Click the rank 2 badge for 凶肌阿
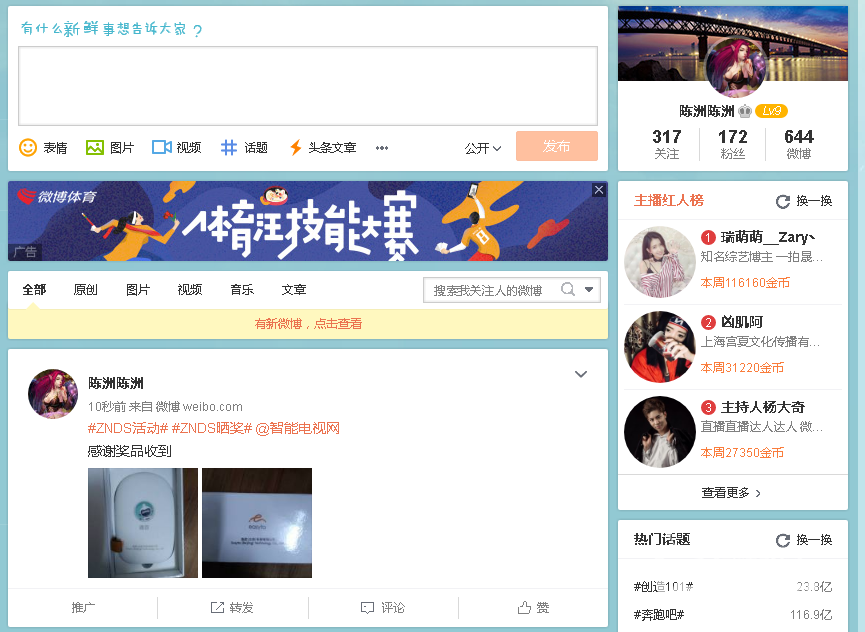 tap(708, 322)
